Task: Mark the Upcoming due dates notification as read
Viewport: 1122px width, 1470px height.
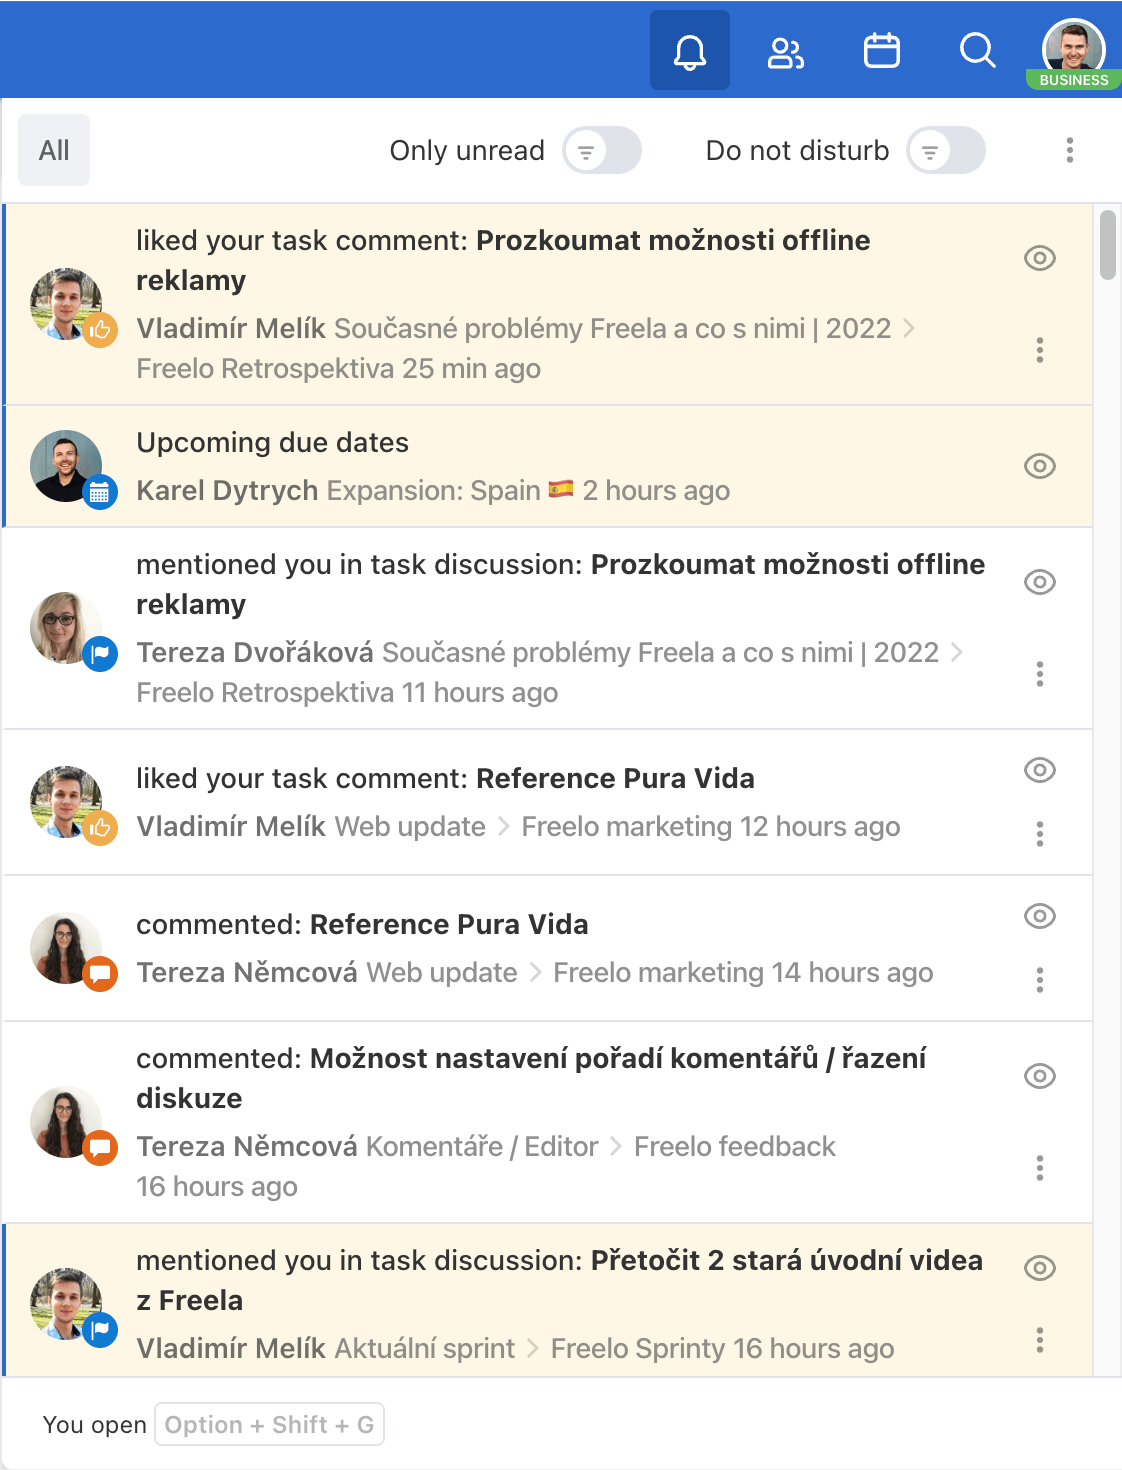Action: click(1039, 466)
